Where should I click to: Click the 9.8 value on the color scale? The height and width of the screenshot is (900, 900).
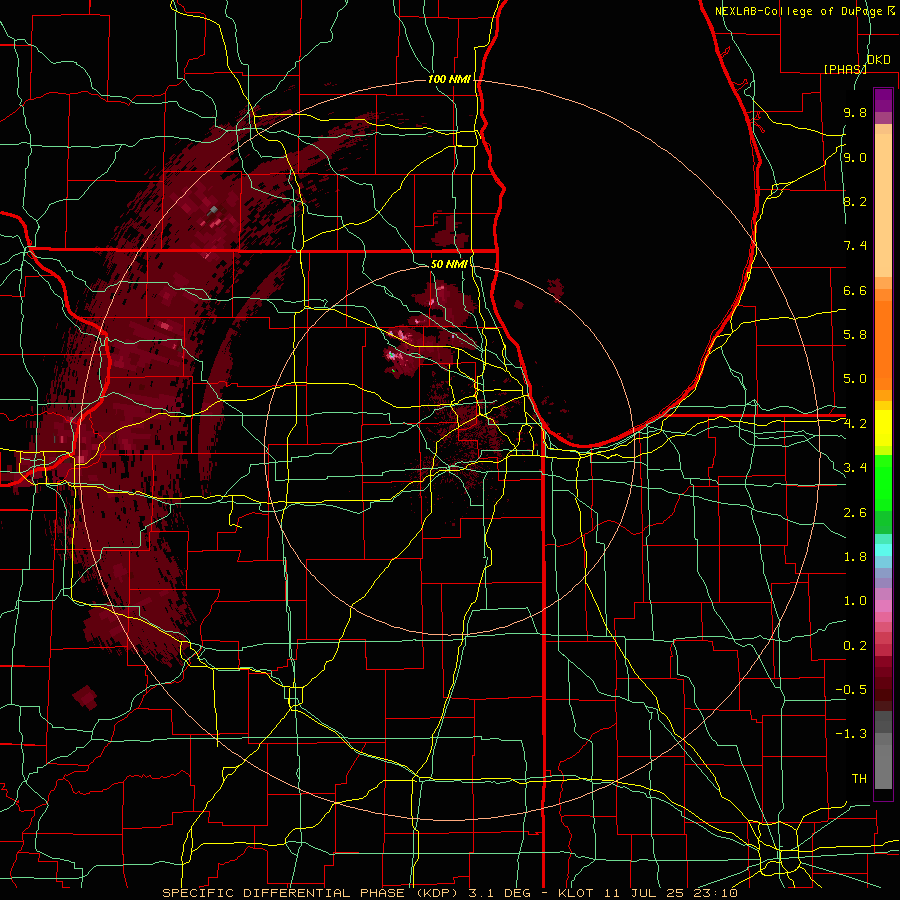click(855, 112)
